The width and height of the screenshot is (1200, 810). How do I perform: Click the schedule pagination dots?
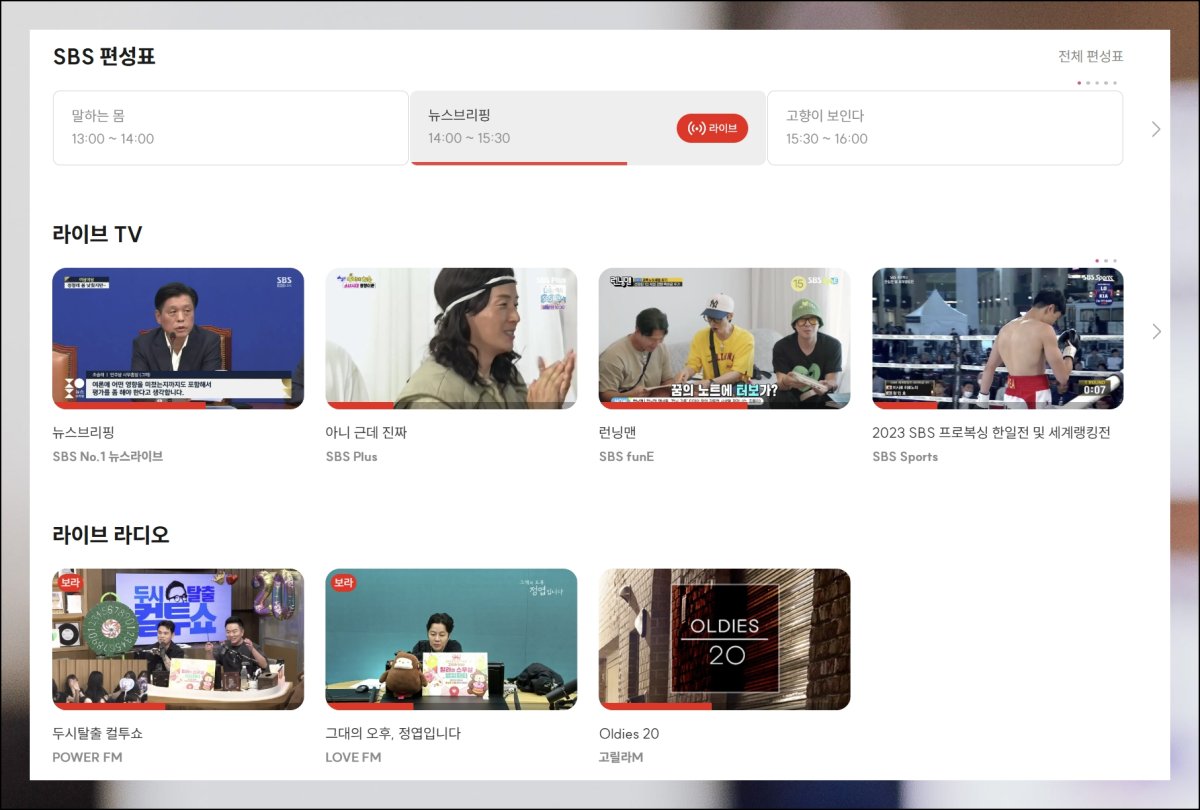click(x=1097, y=83)
